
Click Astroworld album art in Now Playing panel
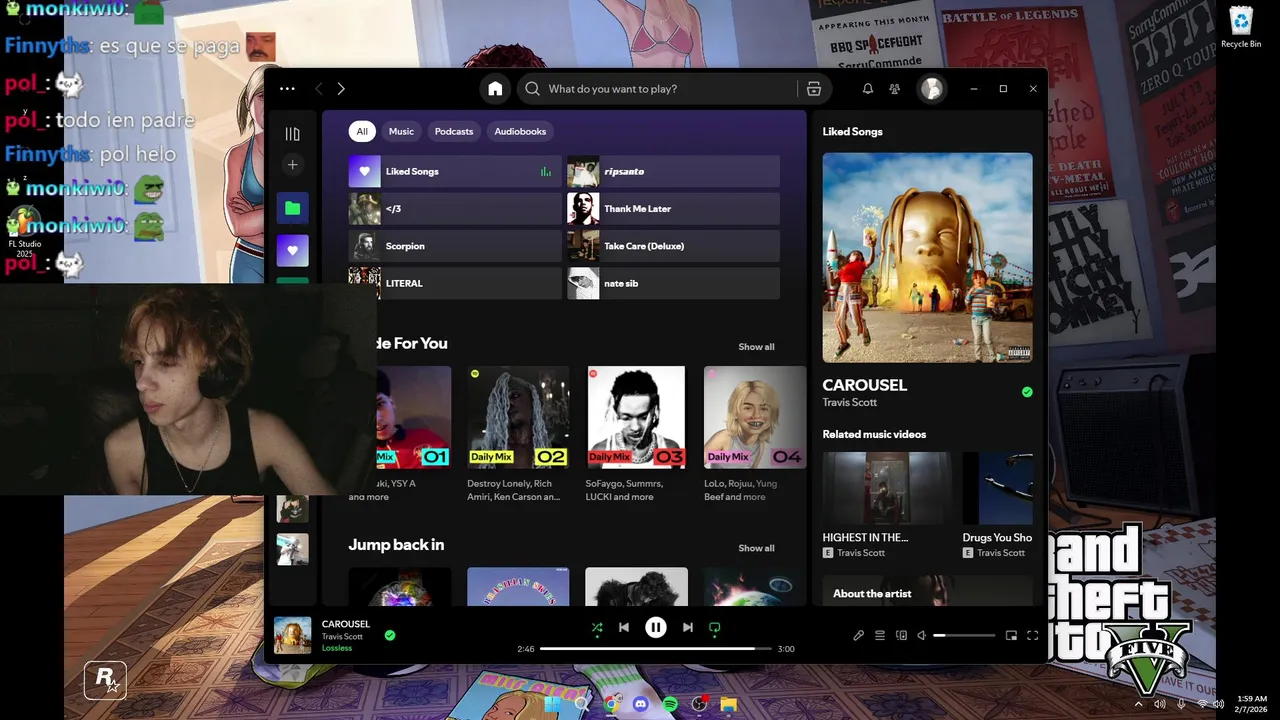[928, 257]
